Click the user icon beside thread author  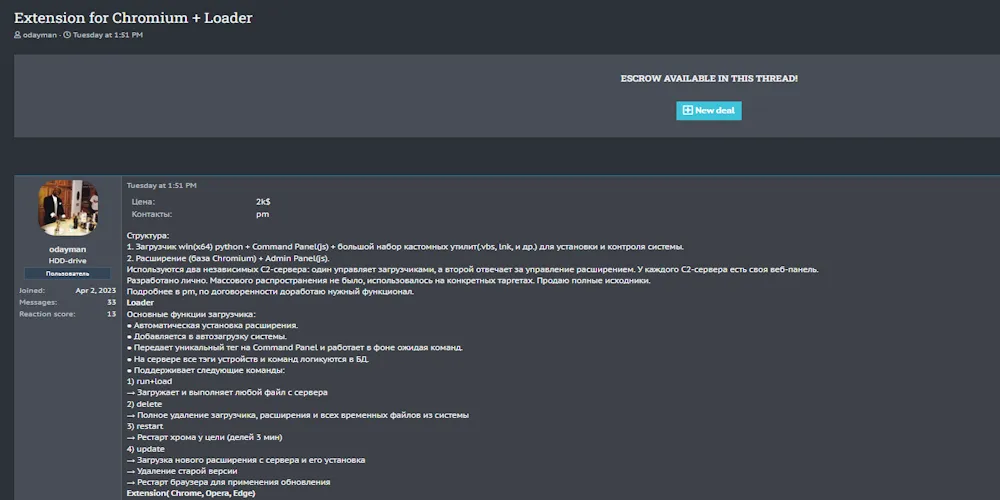[18, 35]
